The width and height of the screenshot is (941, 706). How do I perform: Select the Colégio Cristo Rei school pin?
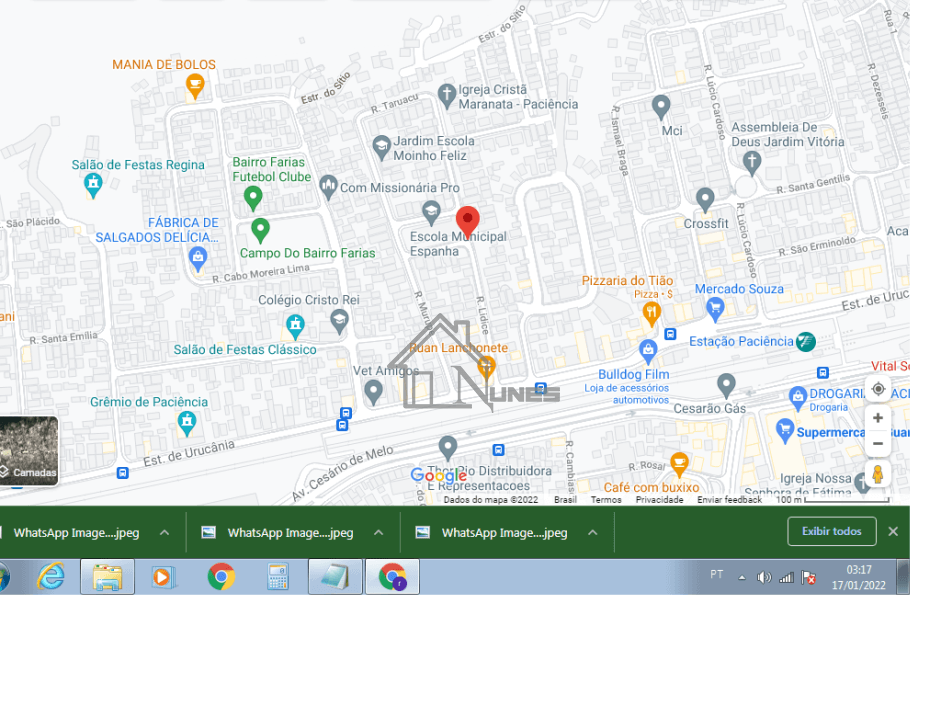coord(340,322)
